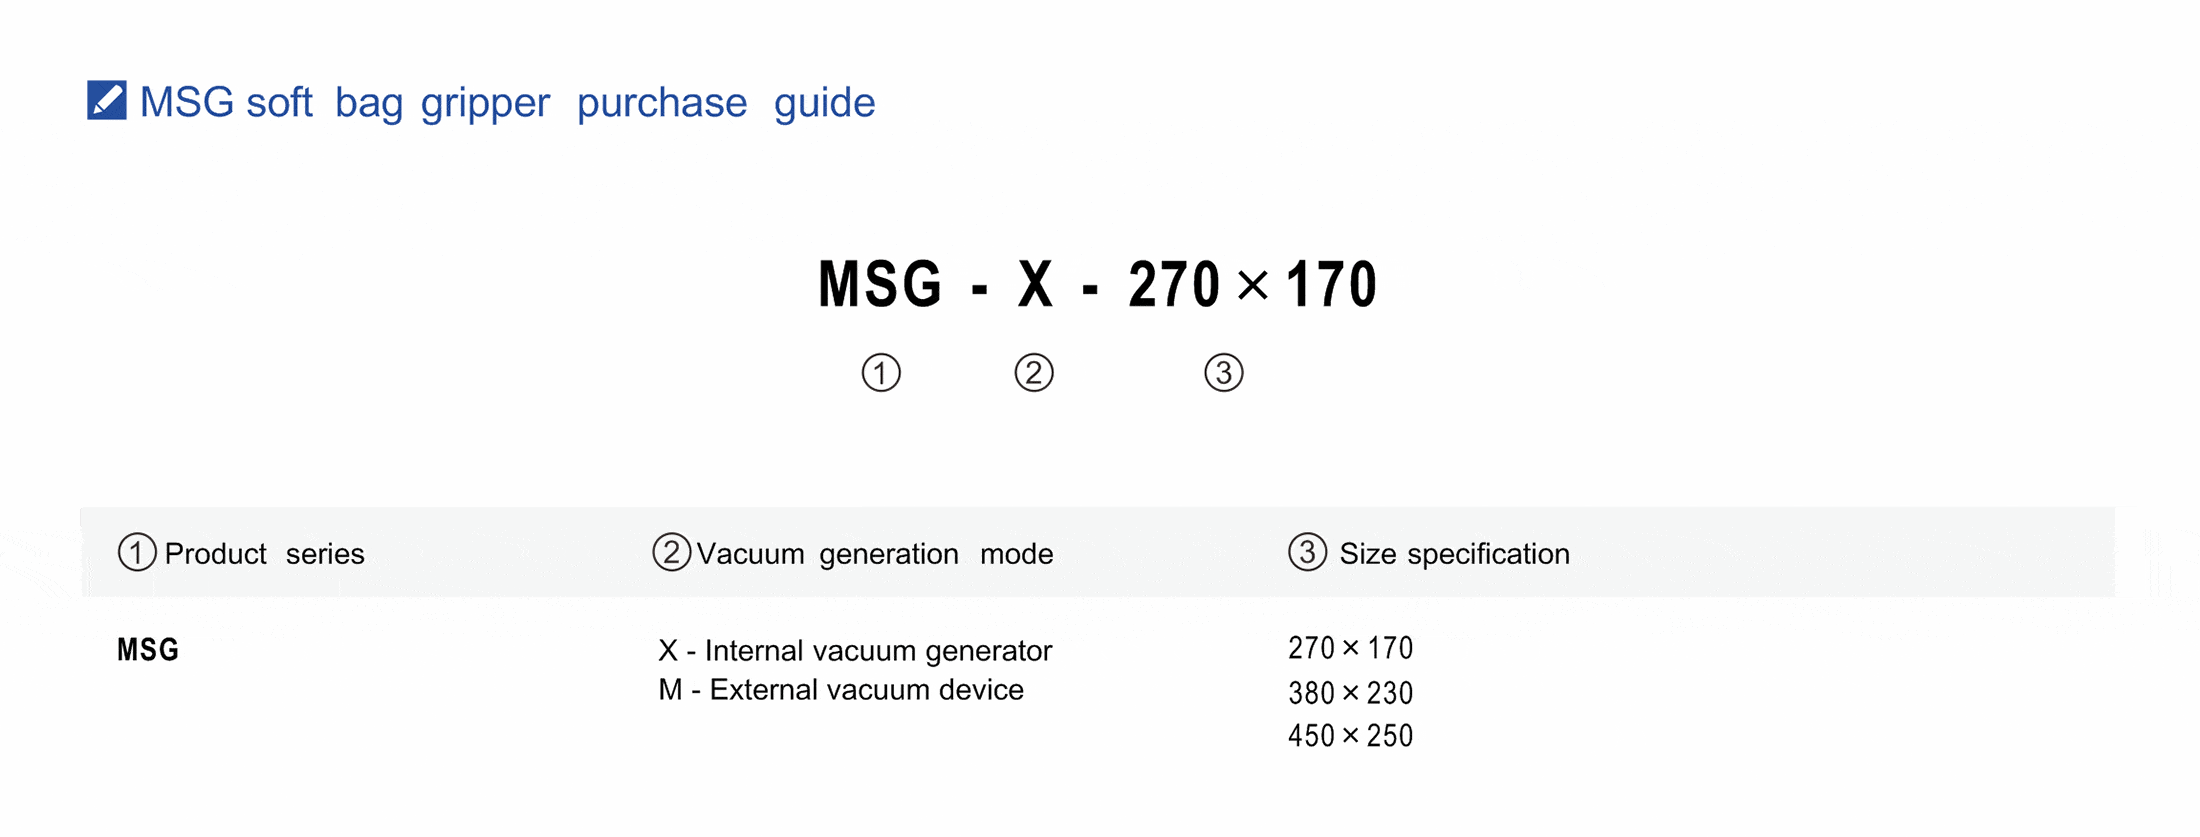2200x837 pixels.
Task: Click the large 'MSG' in the model code
Action: pos(880,285)
